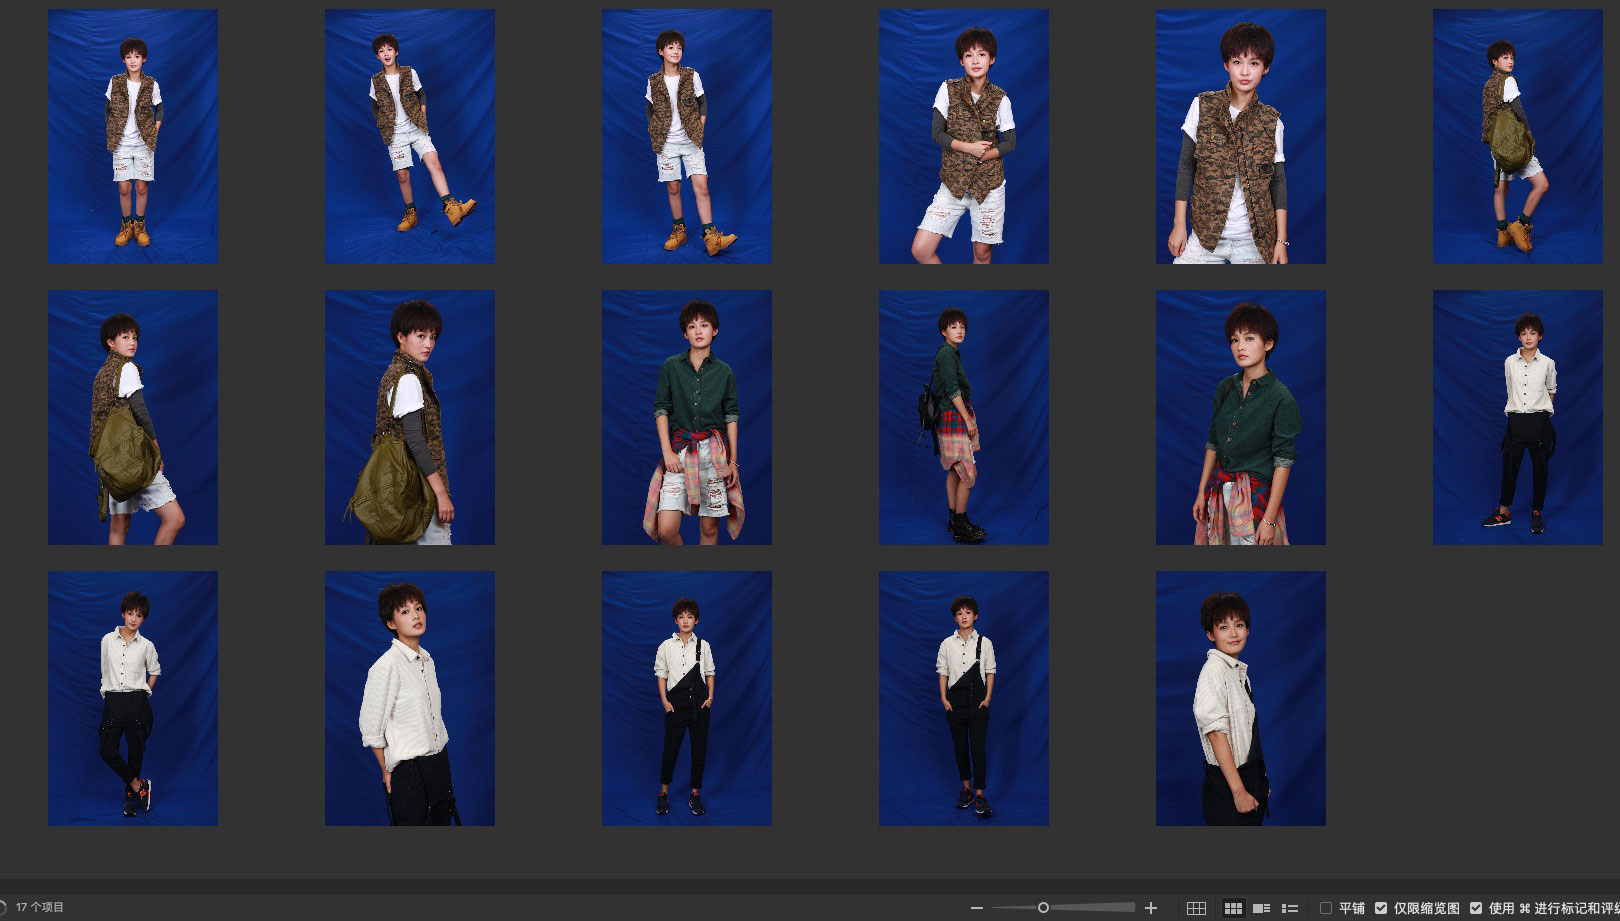The height and width of the screenshot is (921, 1620).
Task: Decrease thumbnail size with minus icon
Action: [x=977, y=908]
